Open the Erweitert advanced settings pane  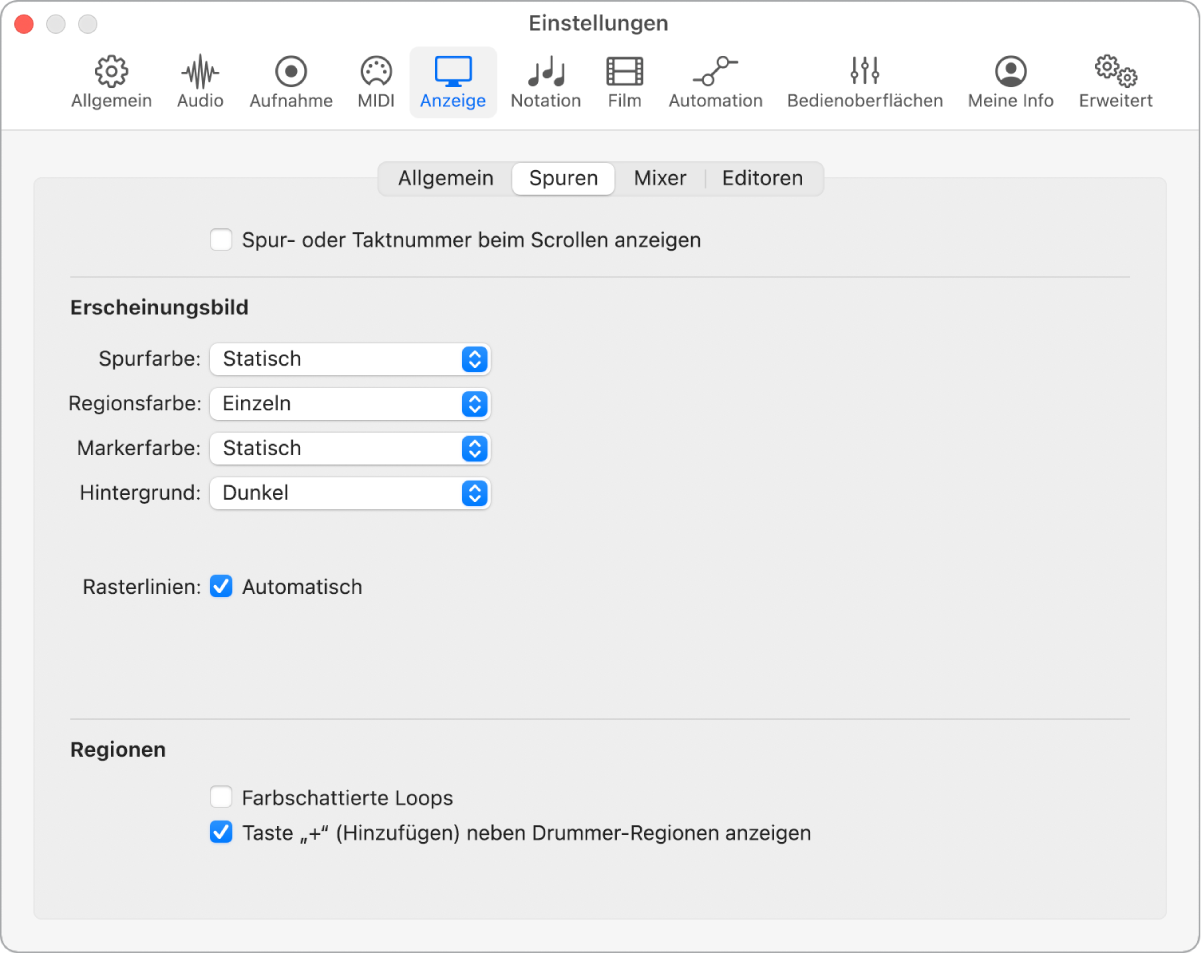[1116, 82]
